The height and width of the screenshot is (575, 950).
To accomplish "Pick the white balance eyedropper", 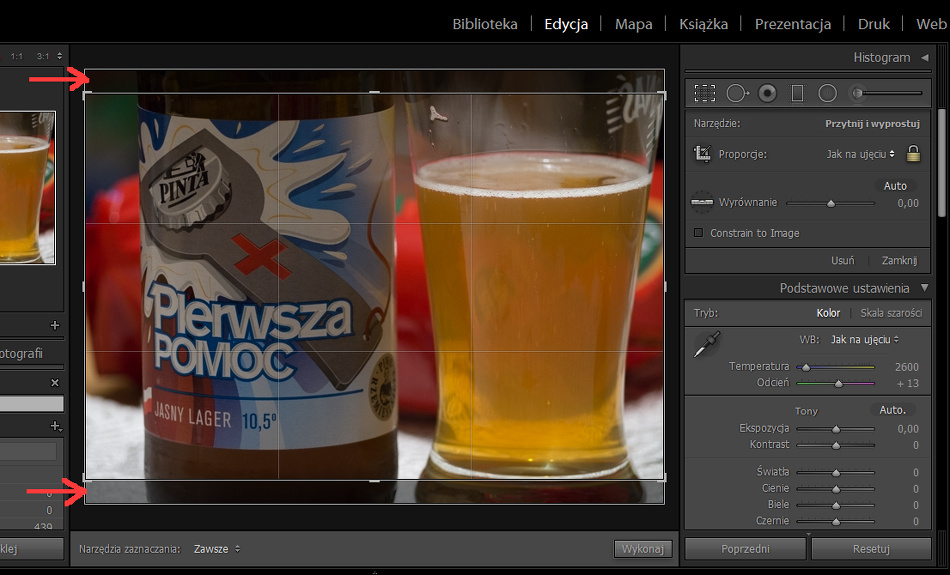I will (x=706, y=345).
